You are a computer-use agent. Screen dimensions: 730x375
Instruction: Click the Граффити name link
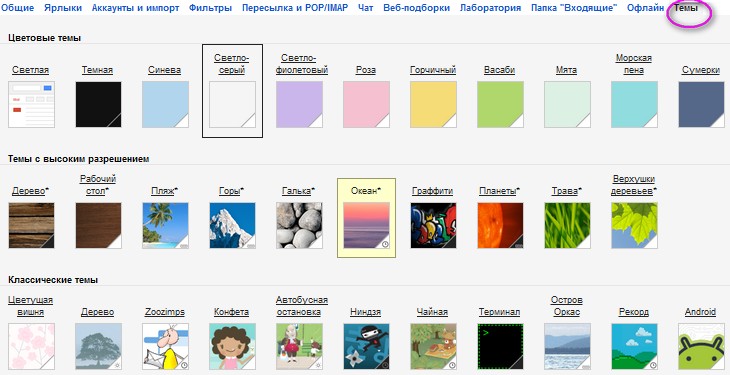coord(433,191)
